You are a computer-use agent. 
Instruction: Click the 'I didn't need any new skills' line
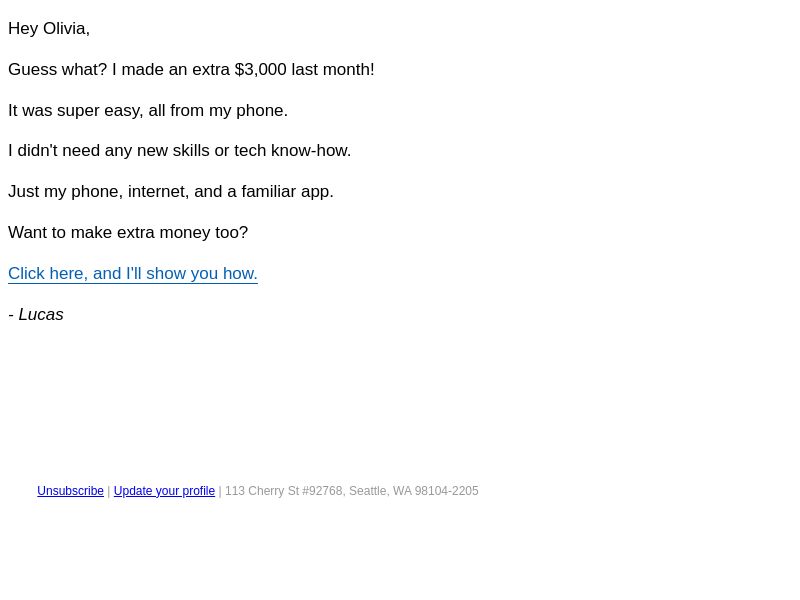pos(180,151)
